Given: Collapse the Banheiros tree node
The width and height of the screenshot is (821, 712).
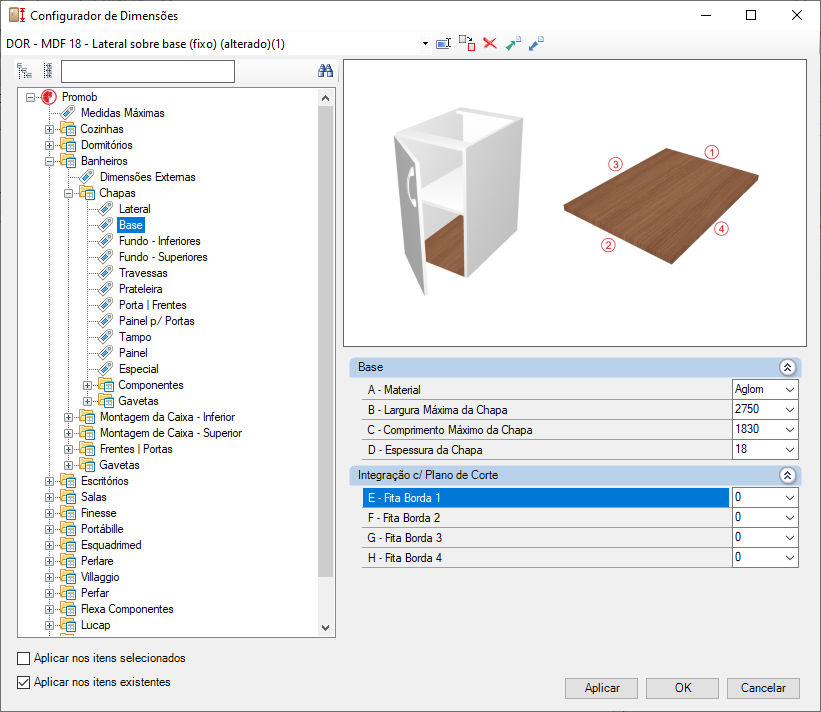Looking at the screenshot, I should tap(49, 161).
